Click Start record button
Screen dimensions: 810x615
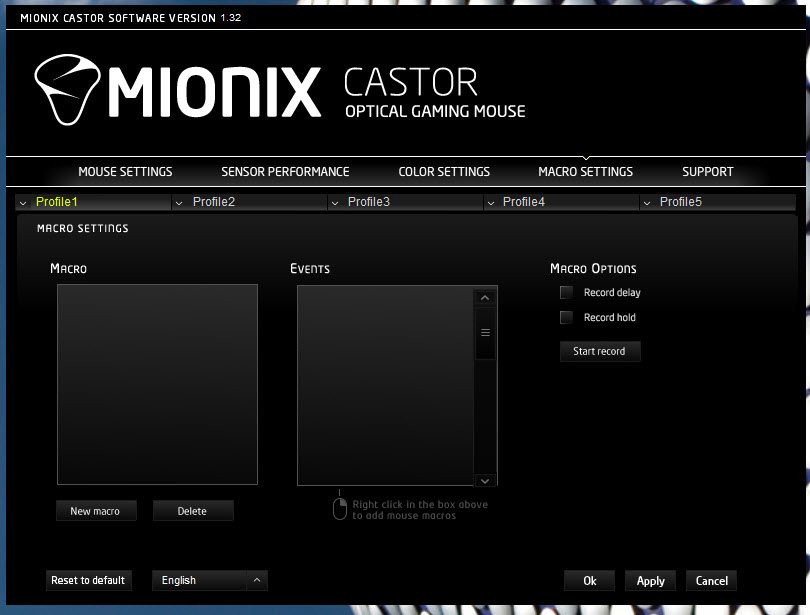[600, 351]
